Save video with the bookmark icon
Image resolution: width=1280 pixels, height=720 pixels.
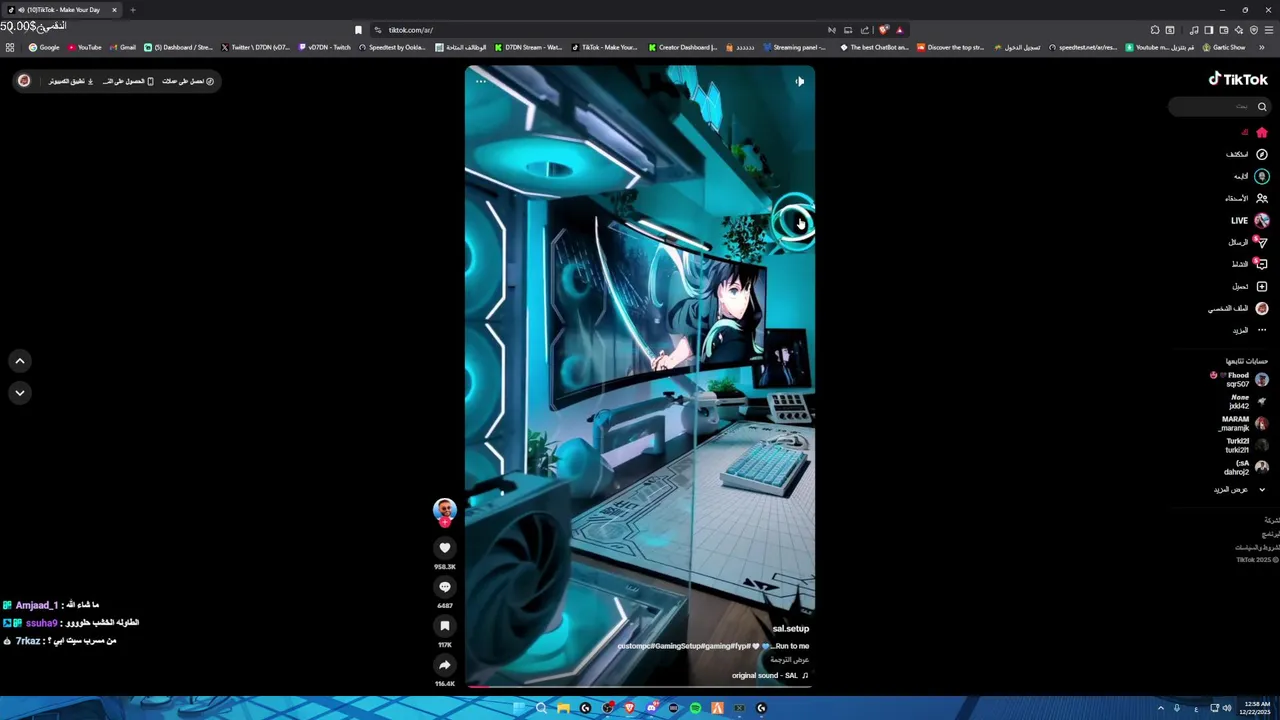pyautogui.click(x=445, y=626)
